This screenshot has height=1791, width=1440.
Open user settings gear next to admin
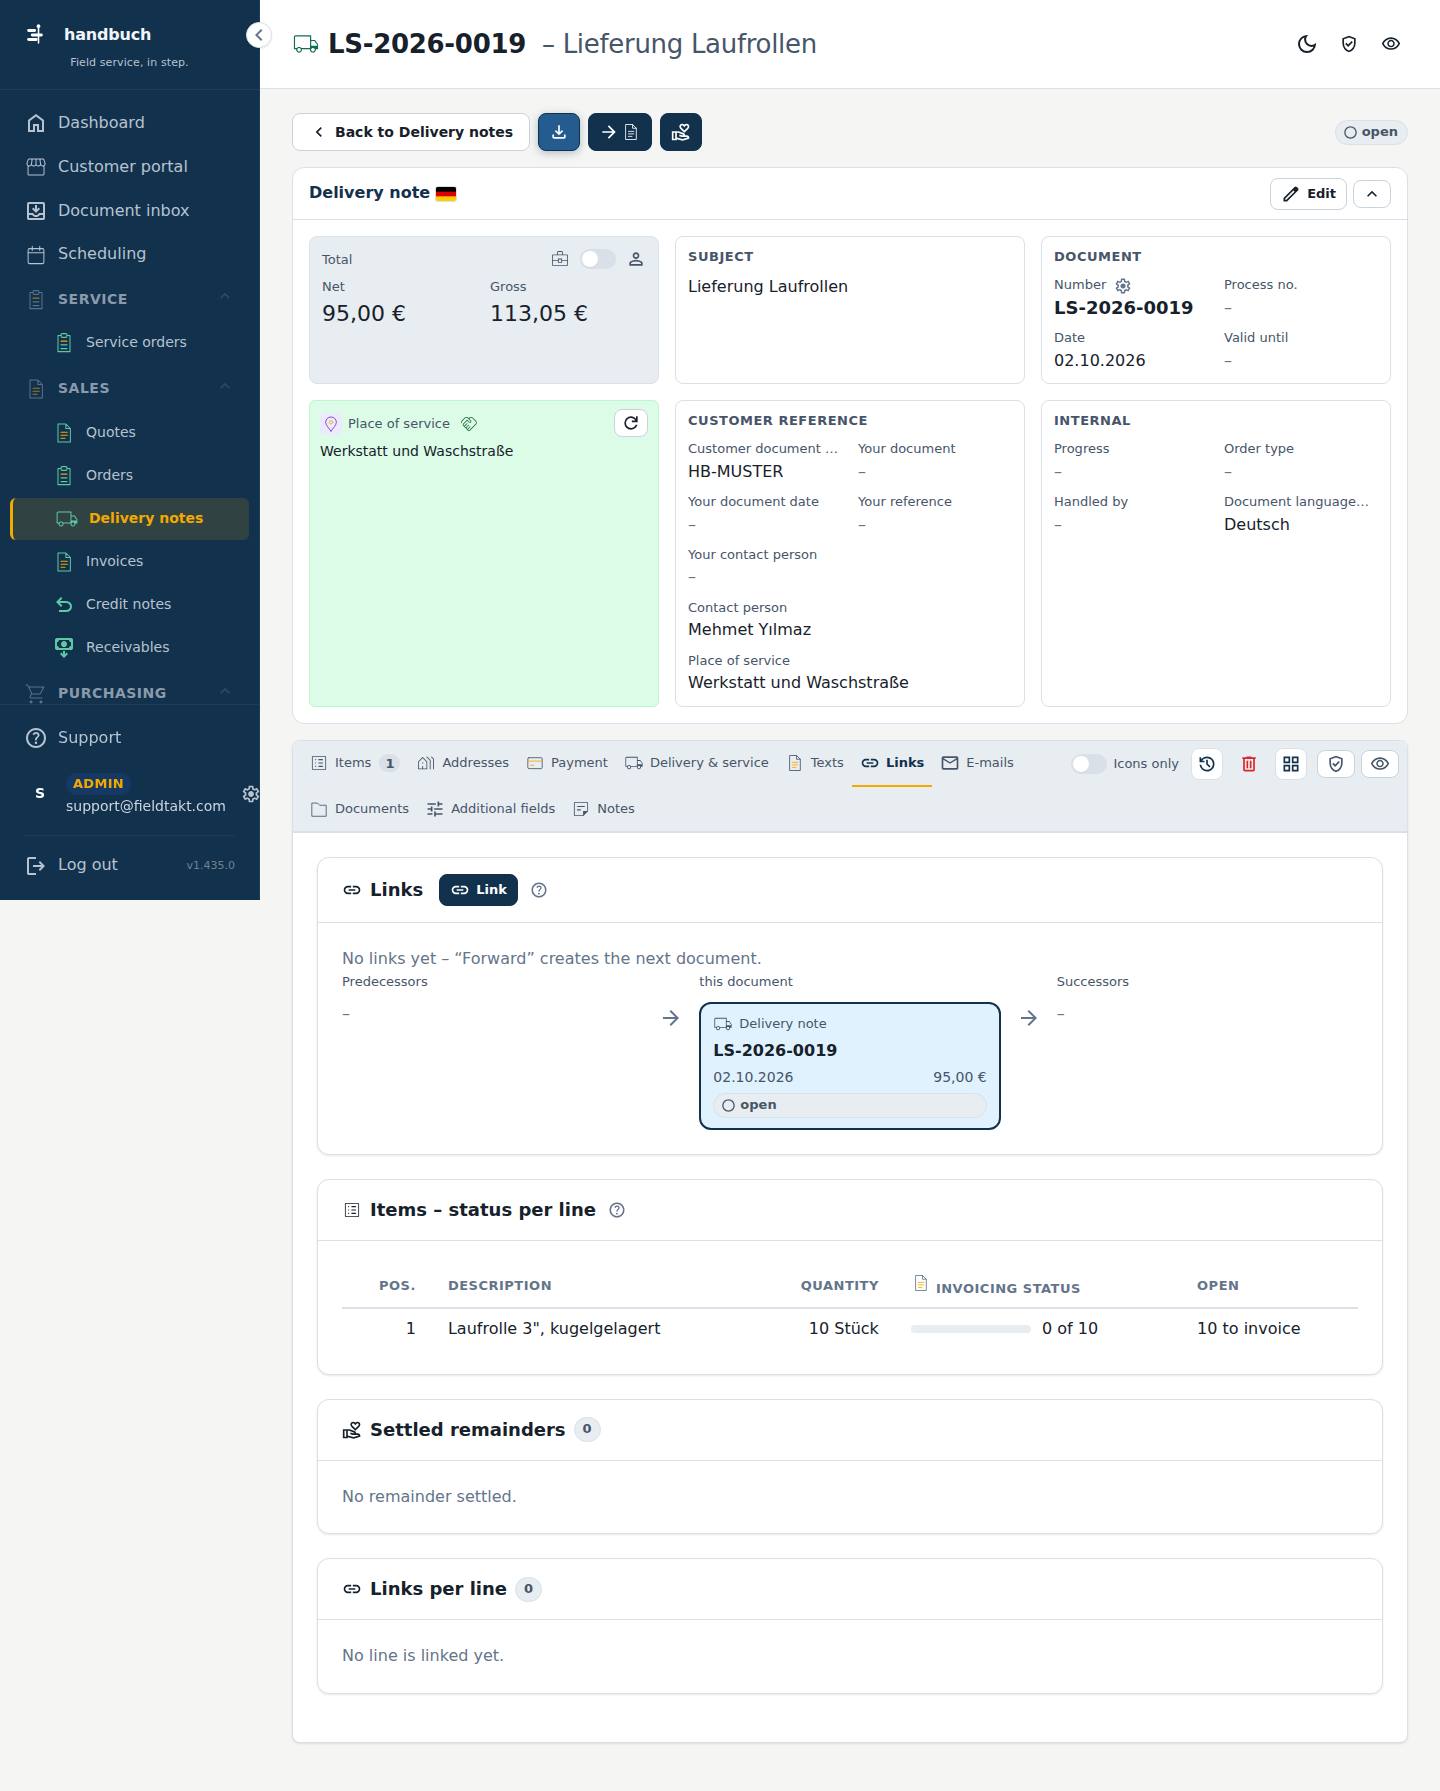(x=251, y=794)
